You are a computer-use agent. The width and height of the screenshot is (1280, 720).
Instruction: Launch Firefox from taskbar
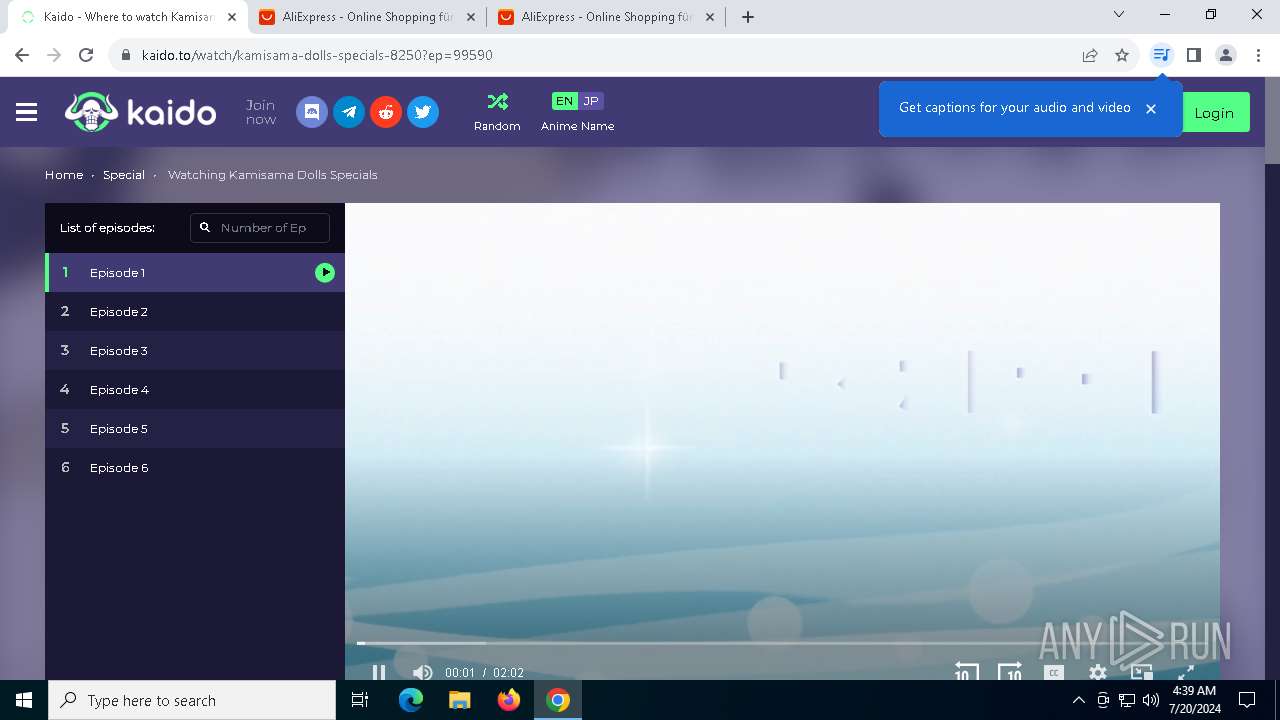[509, 700]
